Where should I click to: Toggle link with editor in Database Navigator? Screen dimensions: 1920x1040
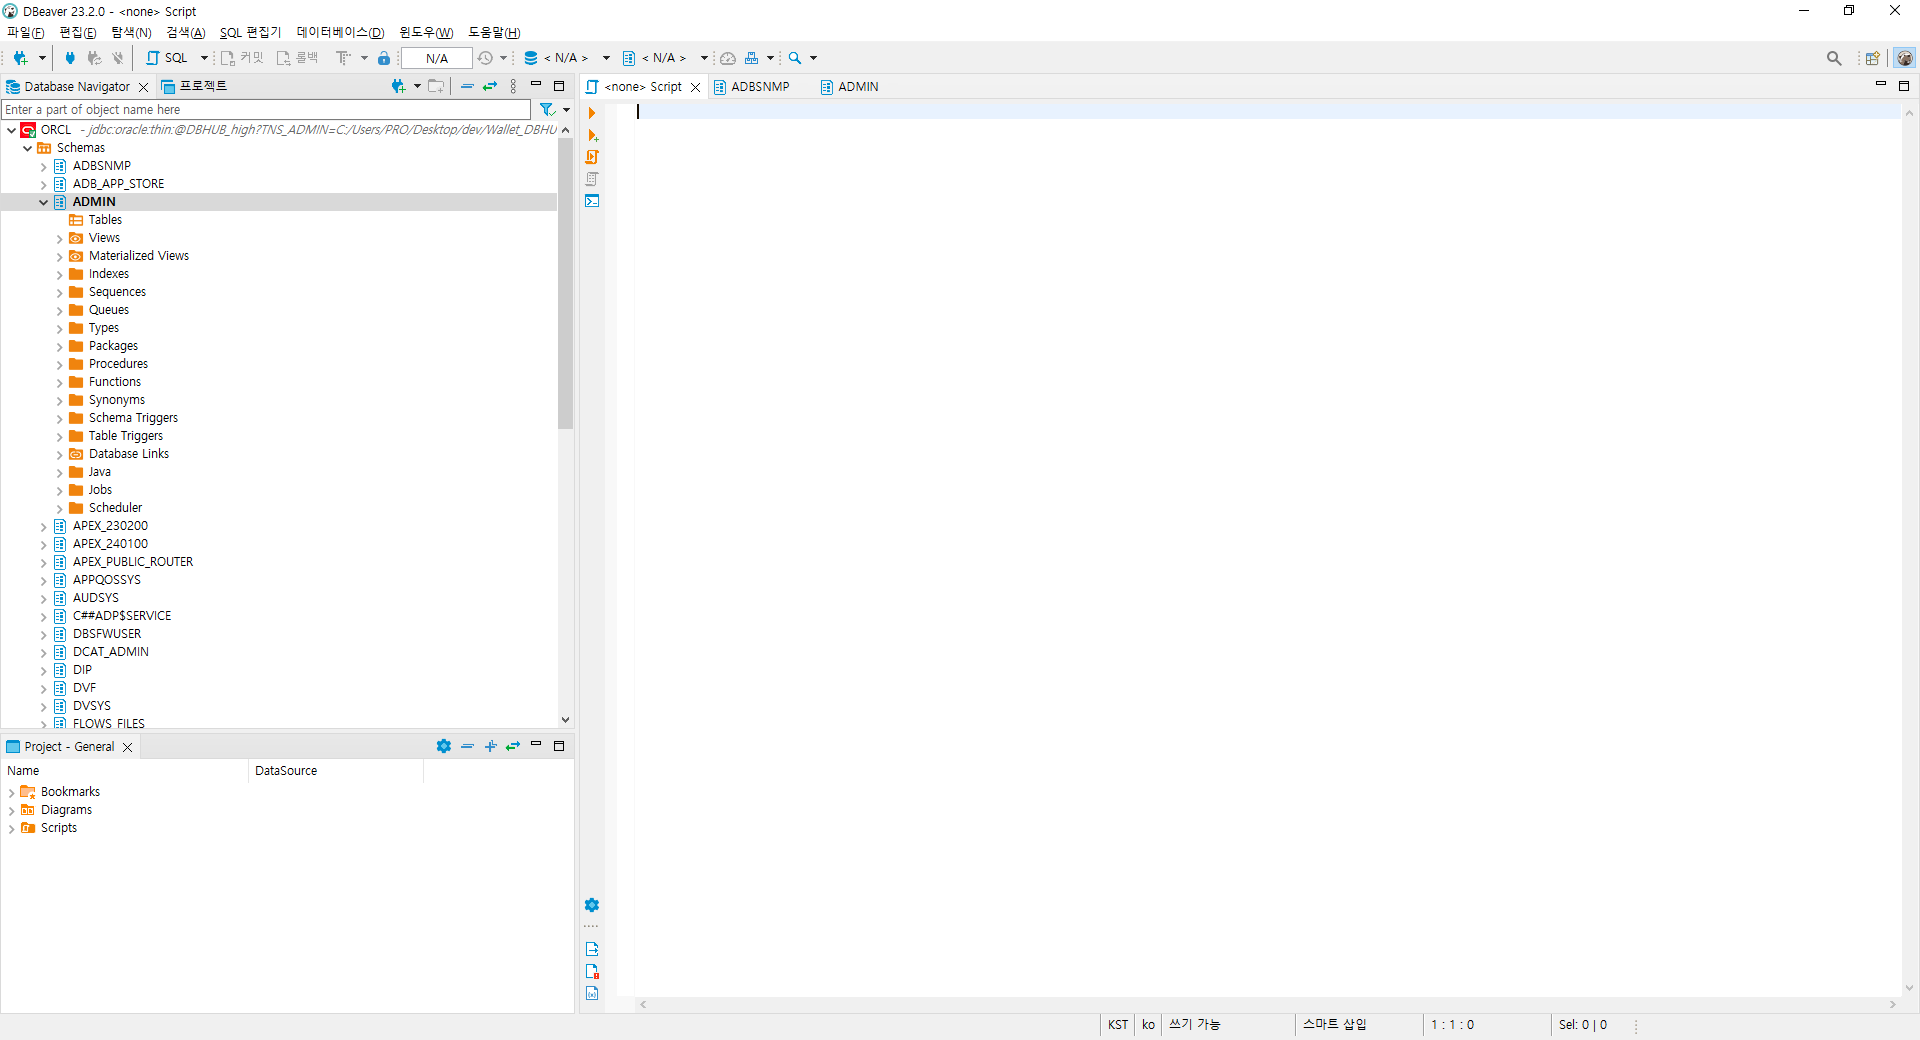tap(490, 86)
